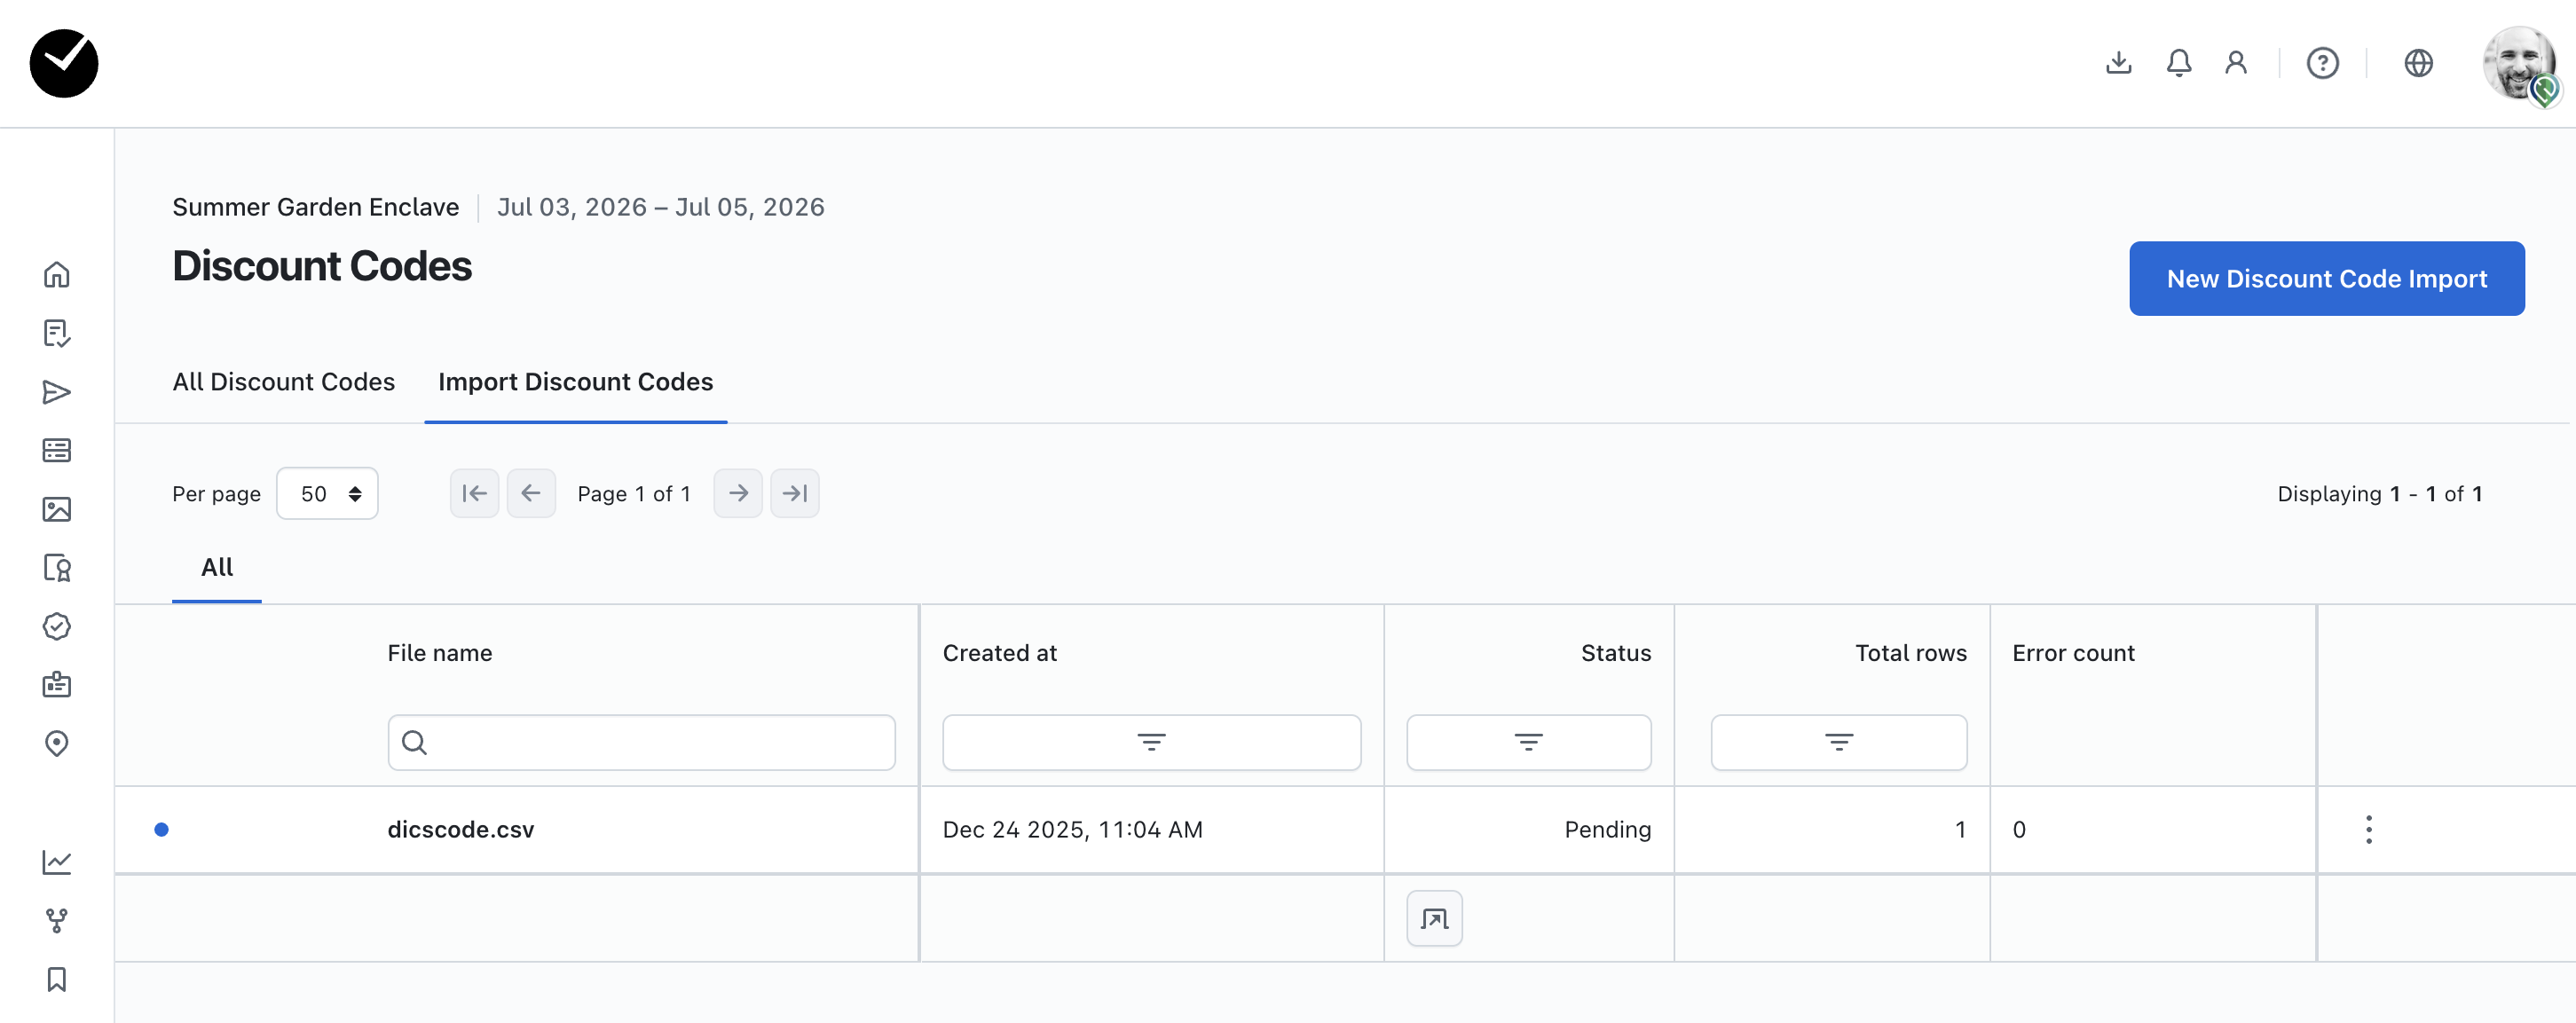Screen dimensions: 2576x1023
Task: Open the location pin sidebar icon
Action: (57, 743)
